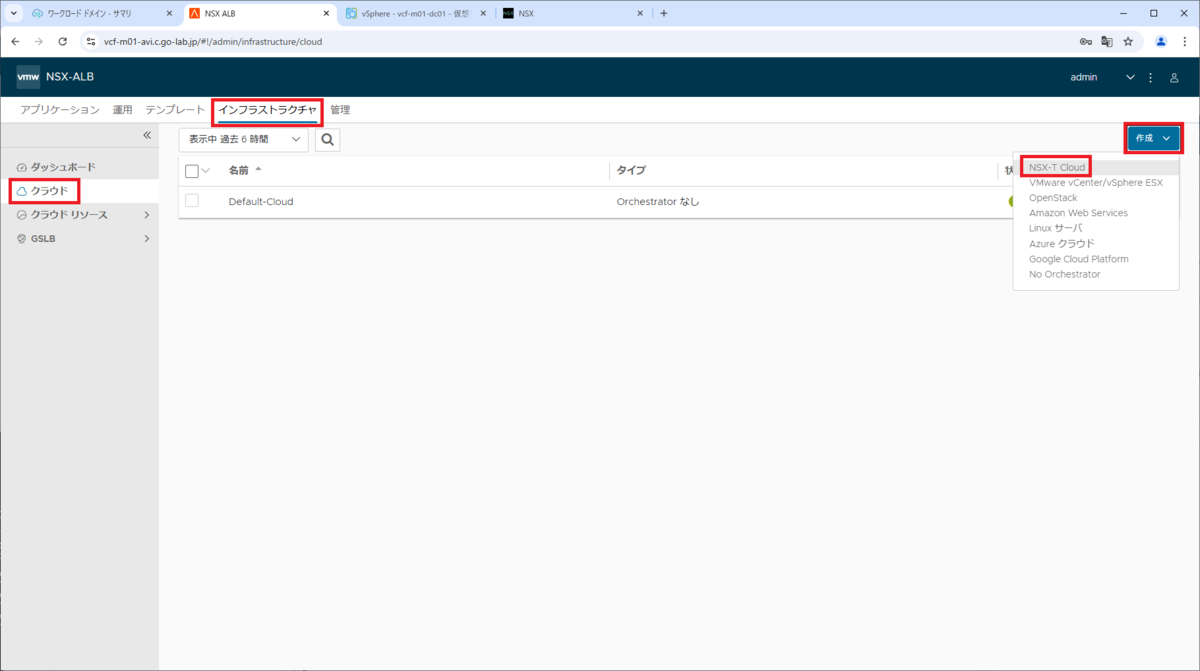Open the Chrome profile avatar
The height and width of the screenshot is (671, 1200).
coord(1161,42)
